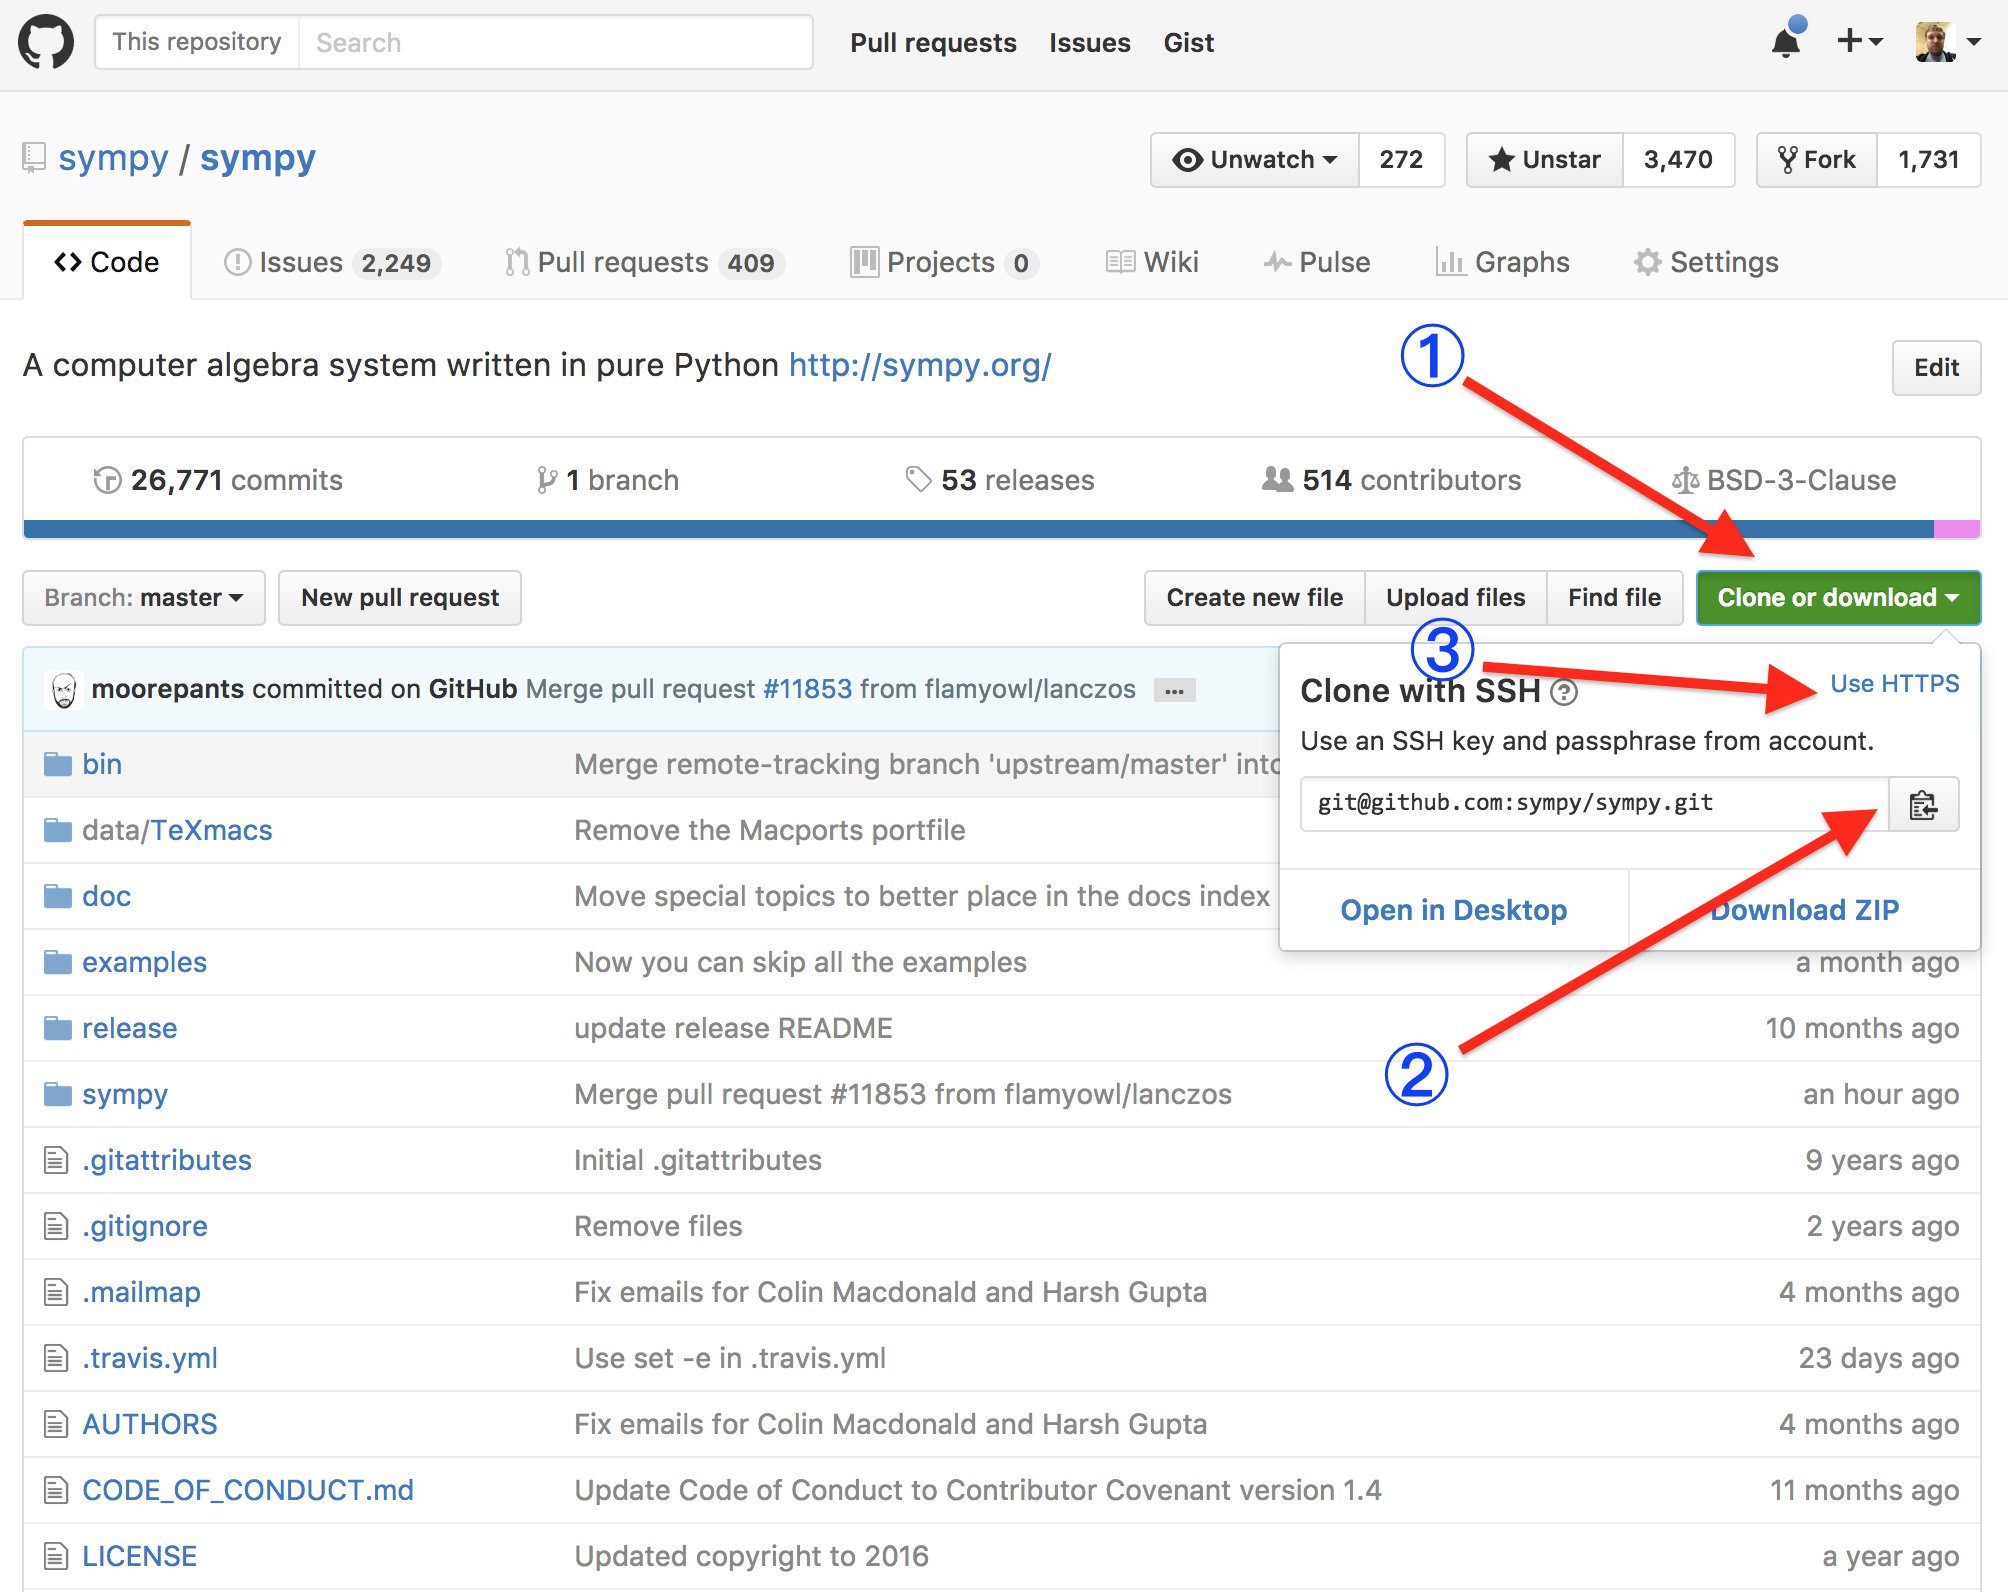
Task: Open the Unwatch dropdown
Action: [1256, 160]
